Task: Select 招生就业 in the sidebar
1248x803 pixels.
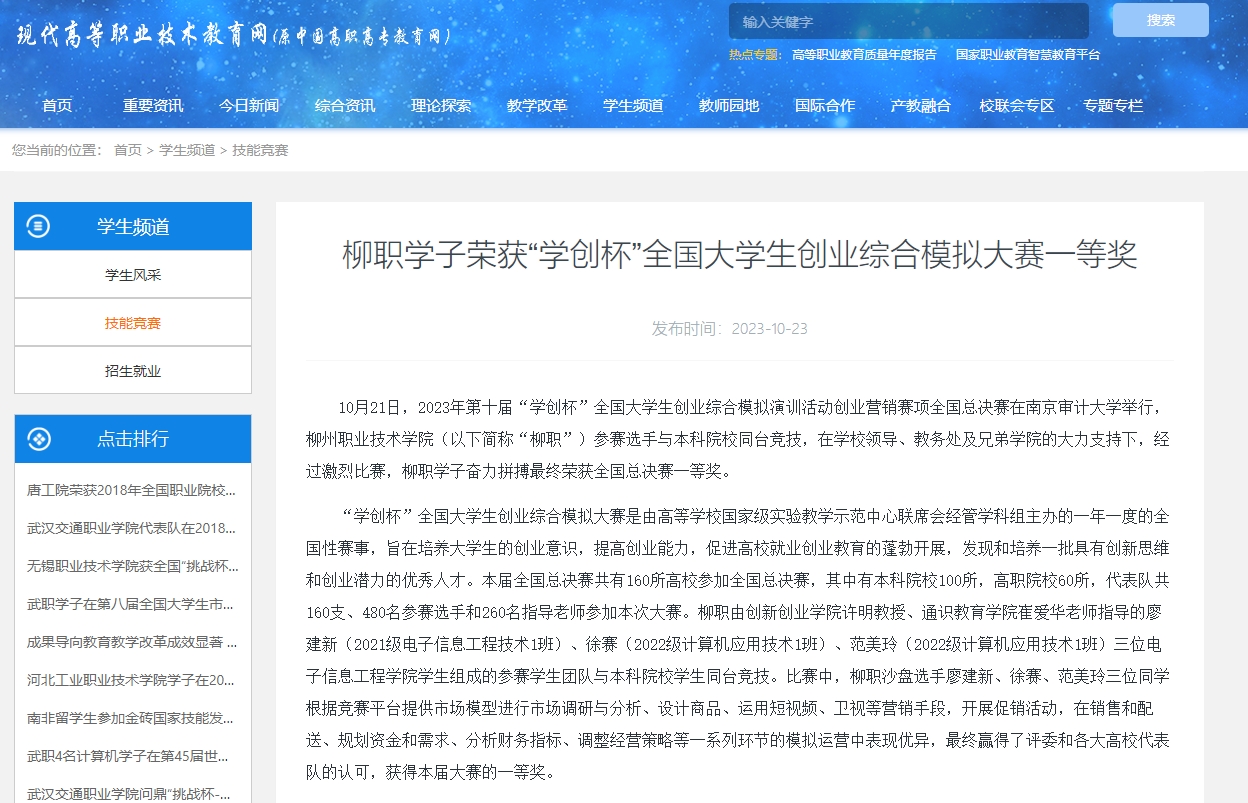Action: [x=133, y=371]
